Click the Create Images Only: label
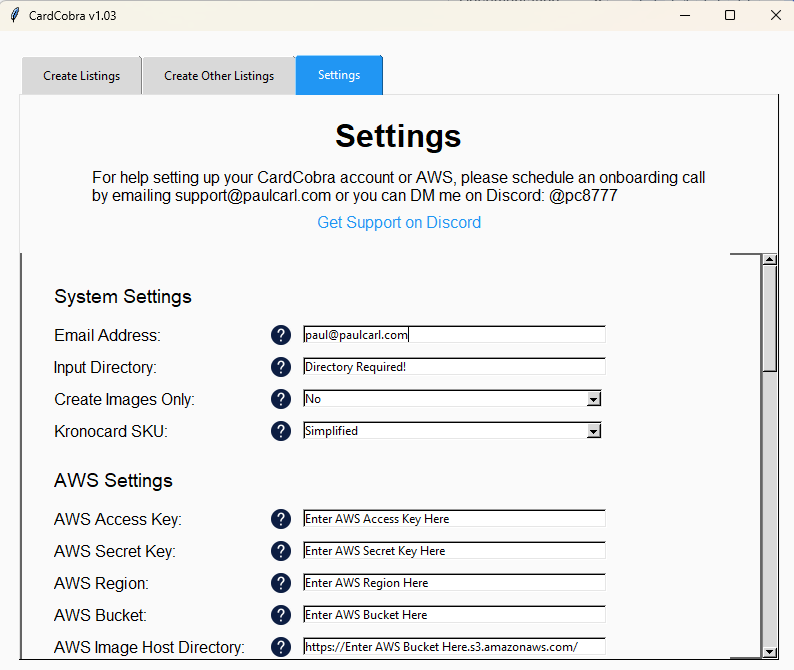Image resolution: width=794 pixels, height=670 pixels. (125, 400)
